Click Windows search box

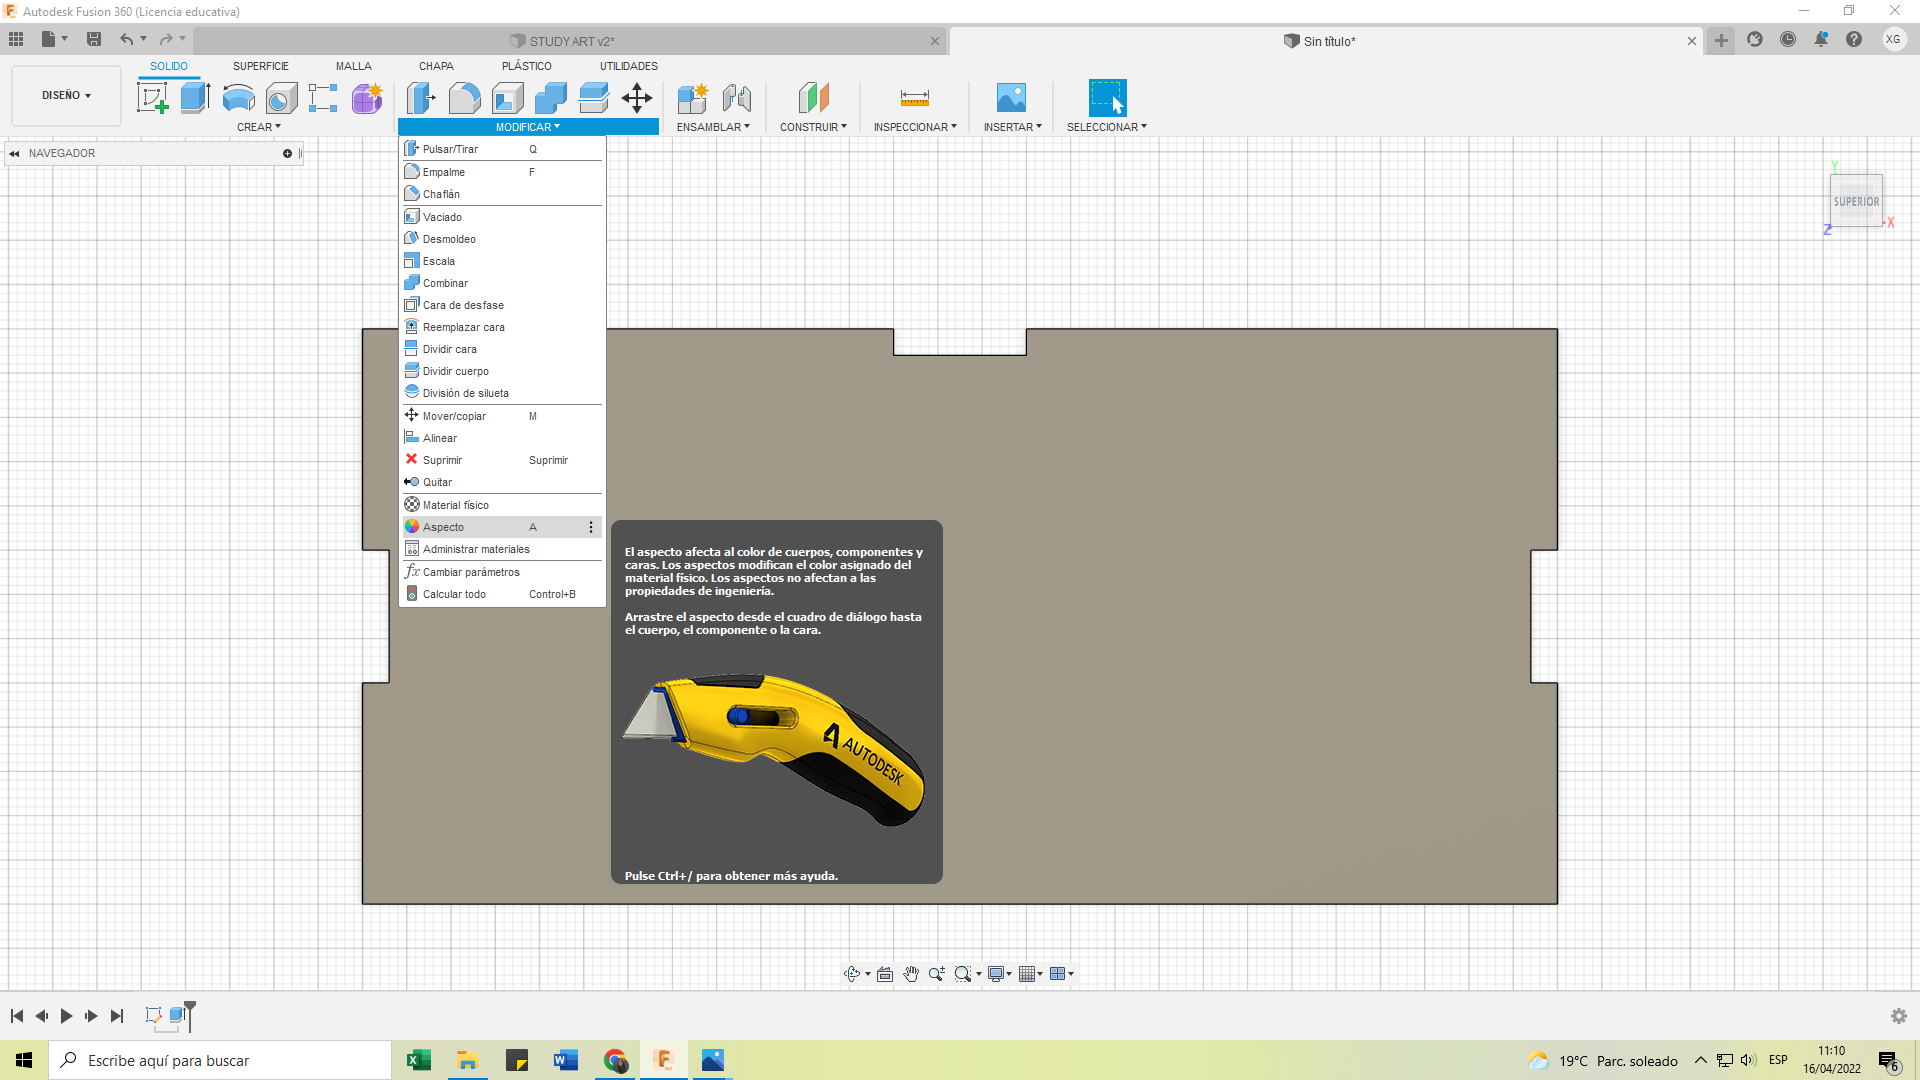pyautogui.click(x=220, y=1060)
